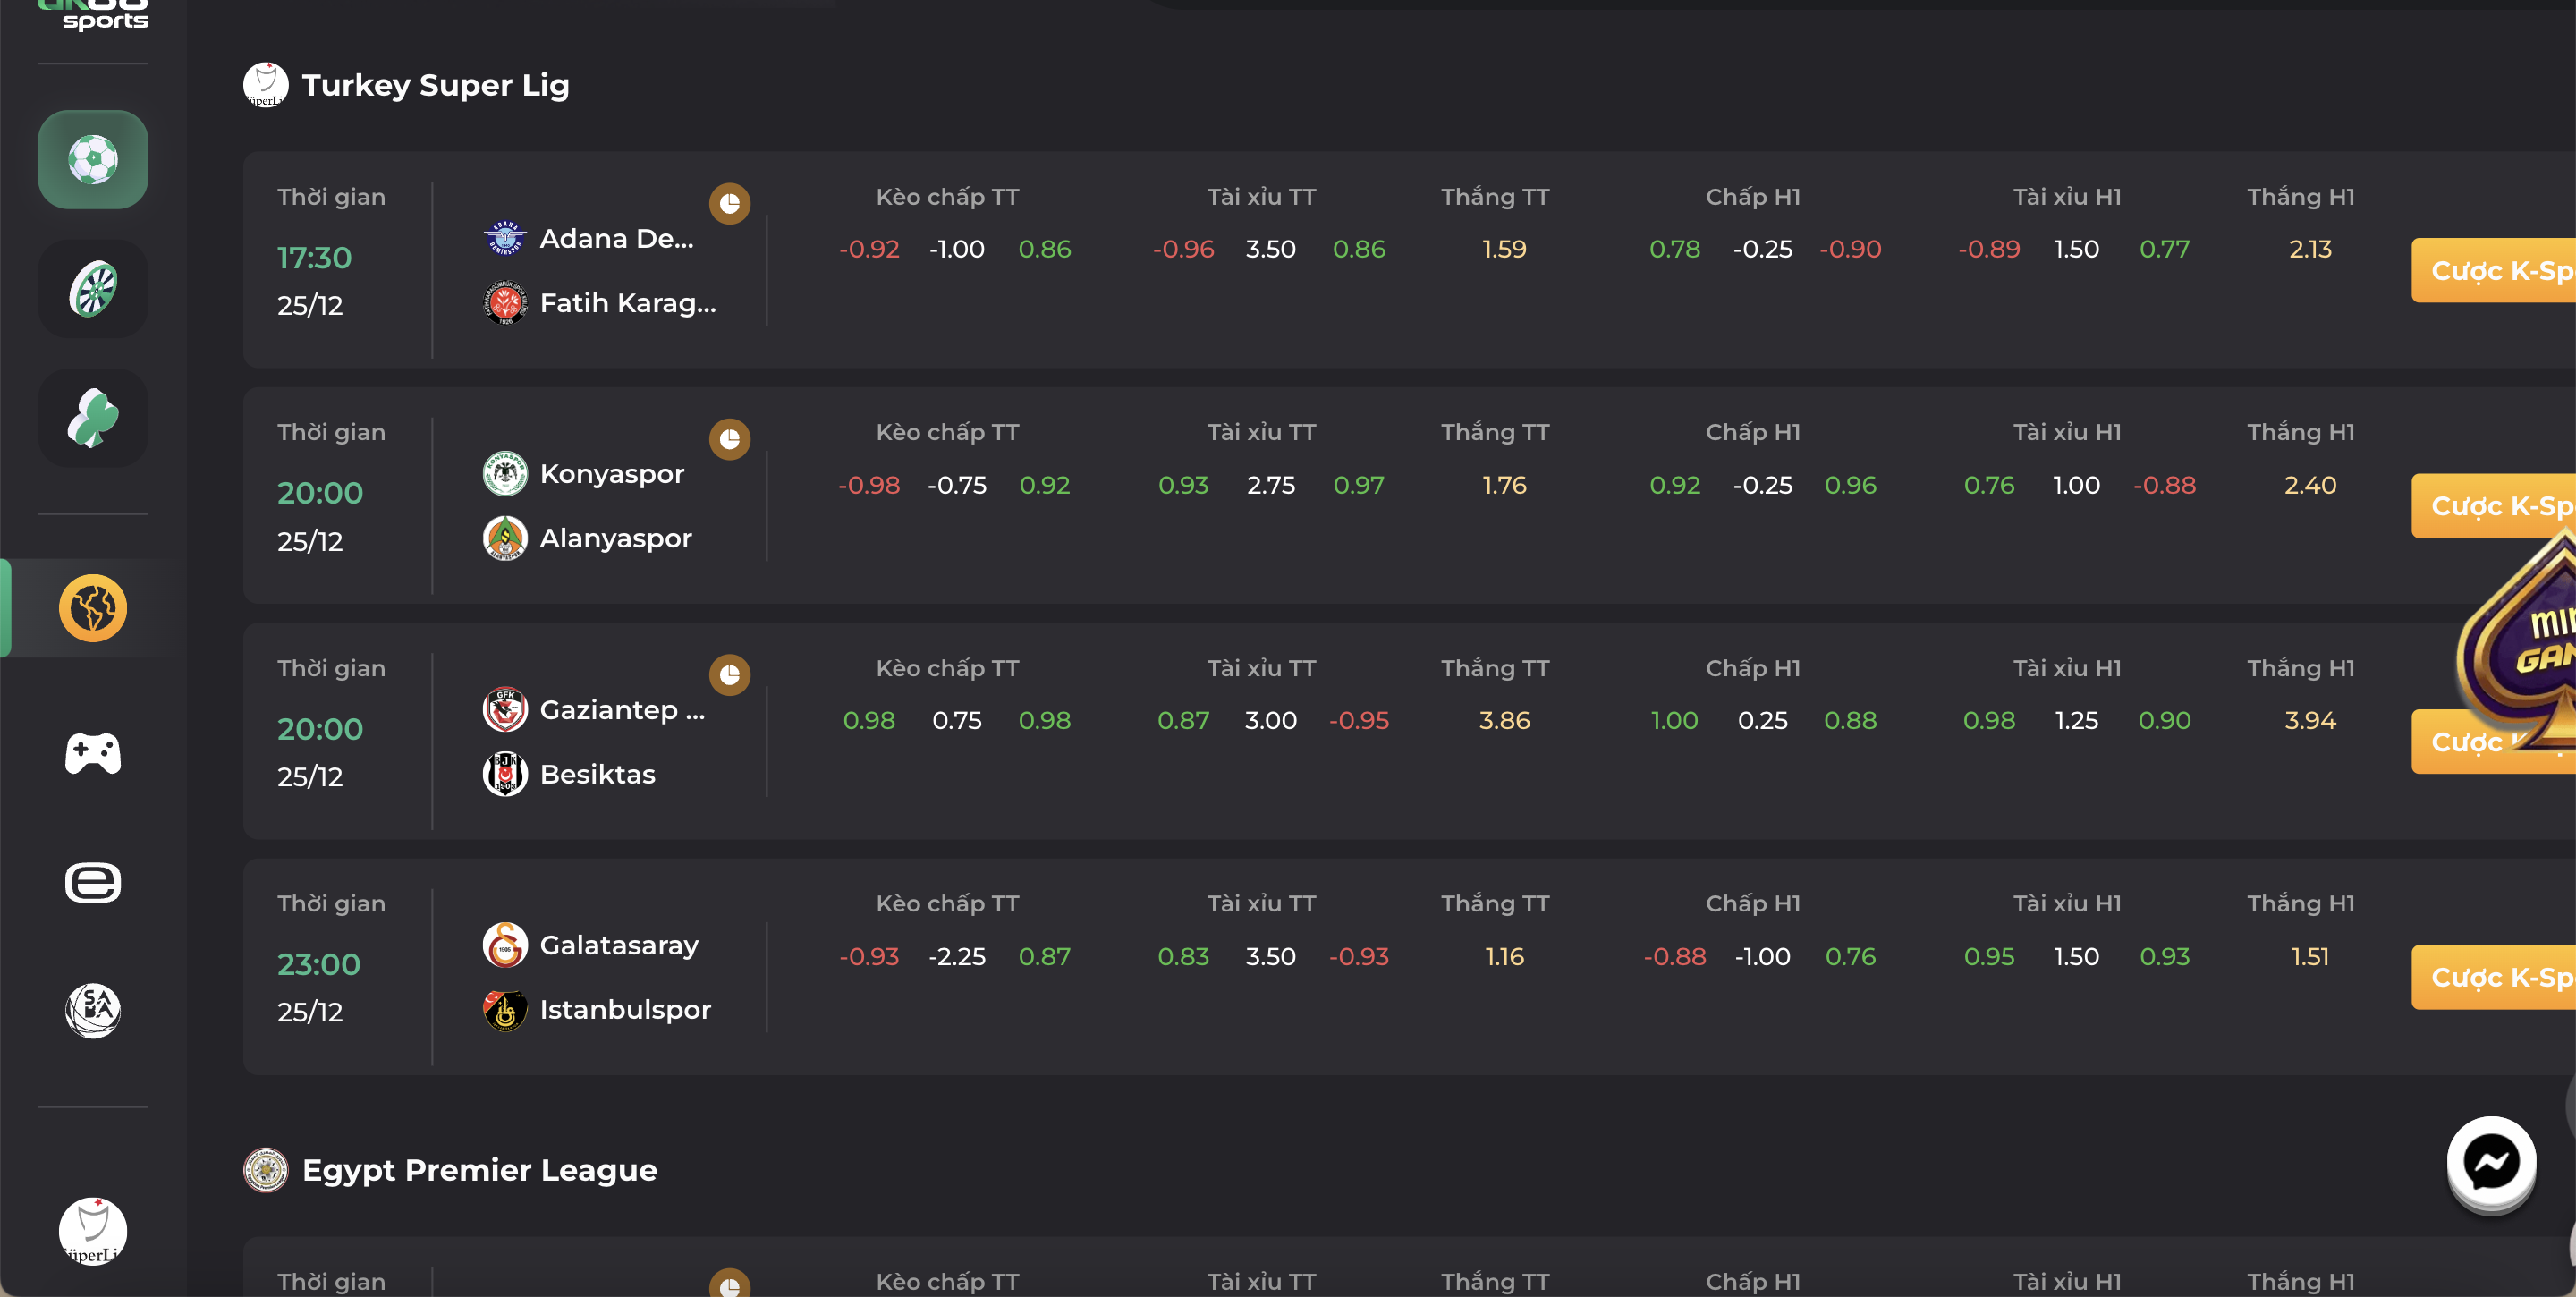
Task: Select the club card games icon
Action: [x=93, y=418]
